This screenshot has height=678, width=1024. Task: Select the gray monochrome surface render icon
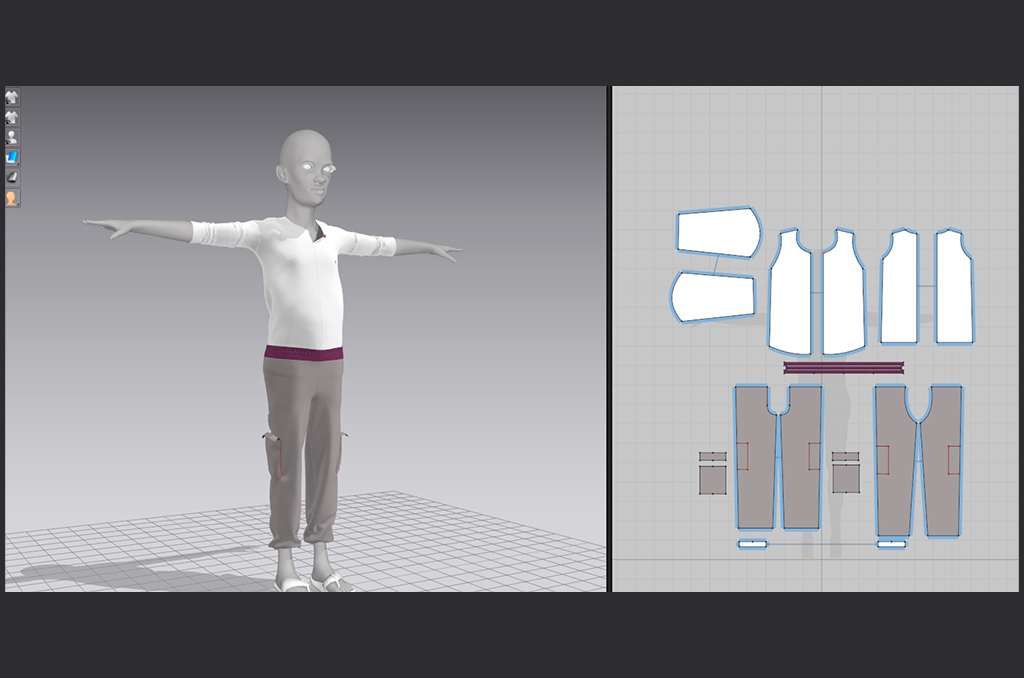point(12,177)
